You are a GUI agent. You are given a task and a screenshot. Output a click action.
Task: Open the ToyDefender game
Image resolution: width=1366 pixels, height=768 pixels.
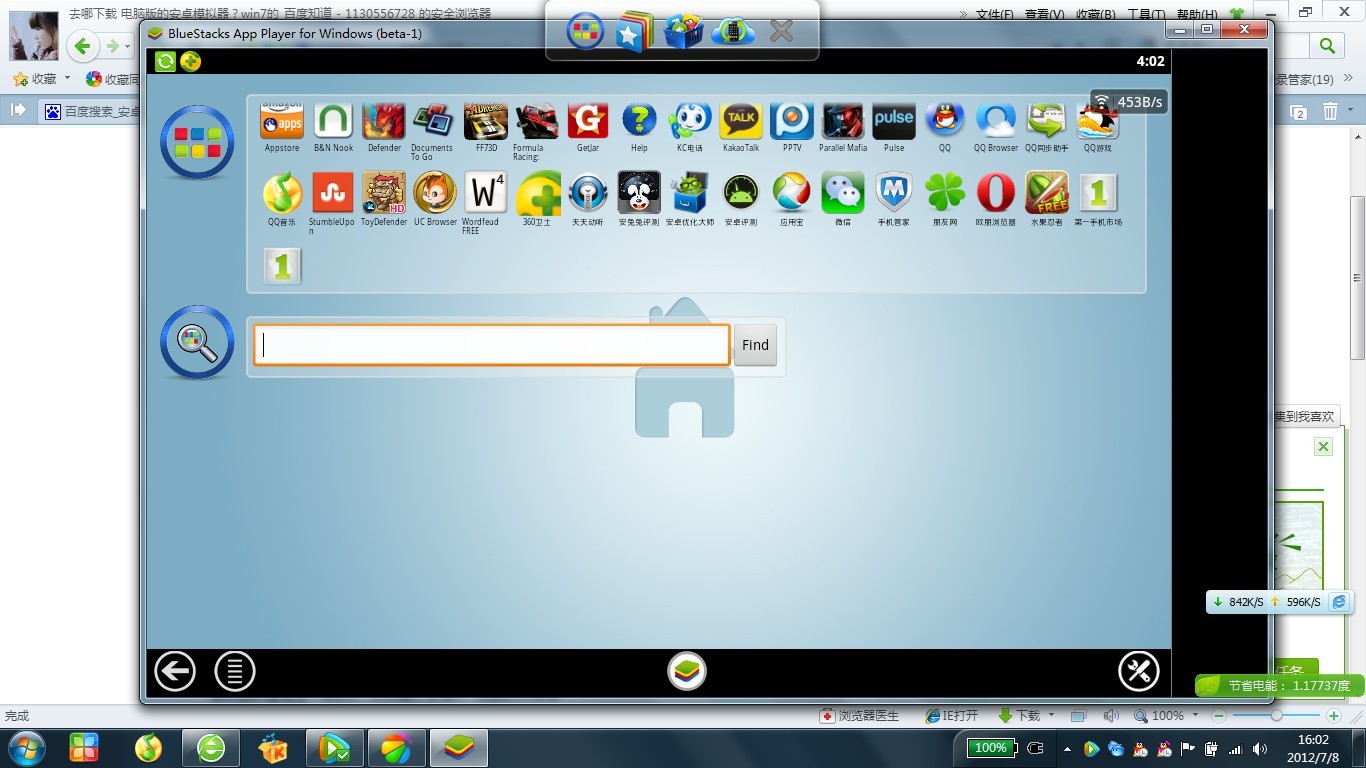(x=384, y=193)
